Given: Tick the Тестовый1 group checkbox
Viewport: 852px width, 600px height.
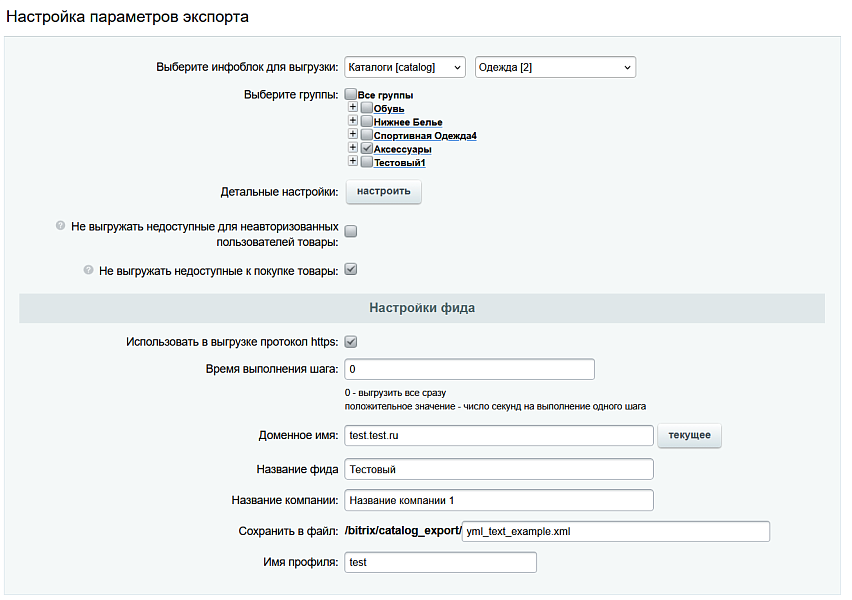Looking at the screenshot, I should (366, 162).
